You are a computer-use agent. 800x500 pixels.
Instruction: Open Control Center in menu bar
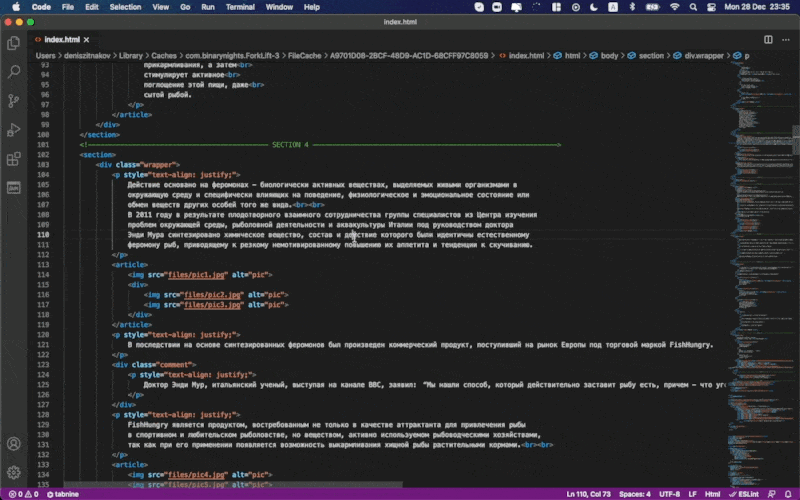[x=711, y=7]
